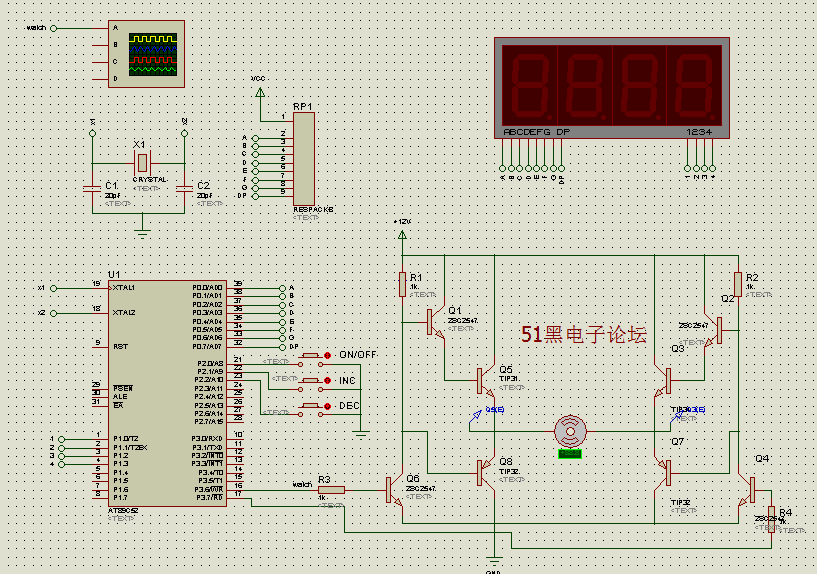
Task: Click the TIP31 label under Q5
Action: pos(509,379)
